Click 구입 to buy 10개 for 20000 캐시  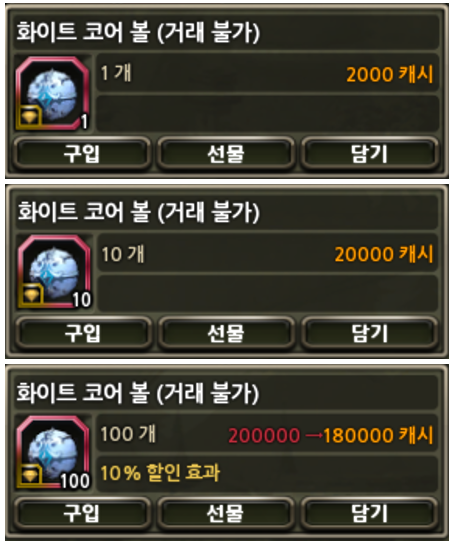click(x=83, y=334)
